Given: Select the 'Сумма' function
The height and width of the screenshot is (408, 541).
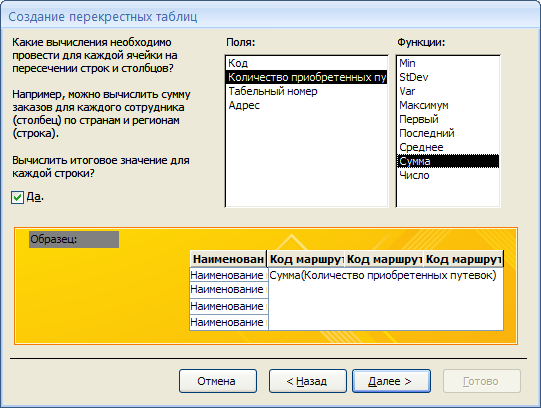Looking at the screenshot, I should (448, 161).
